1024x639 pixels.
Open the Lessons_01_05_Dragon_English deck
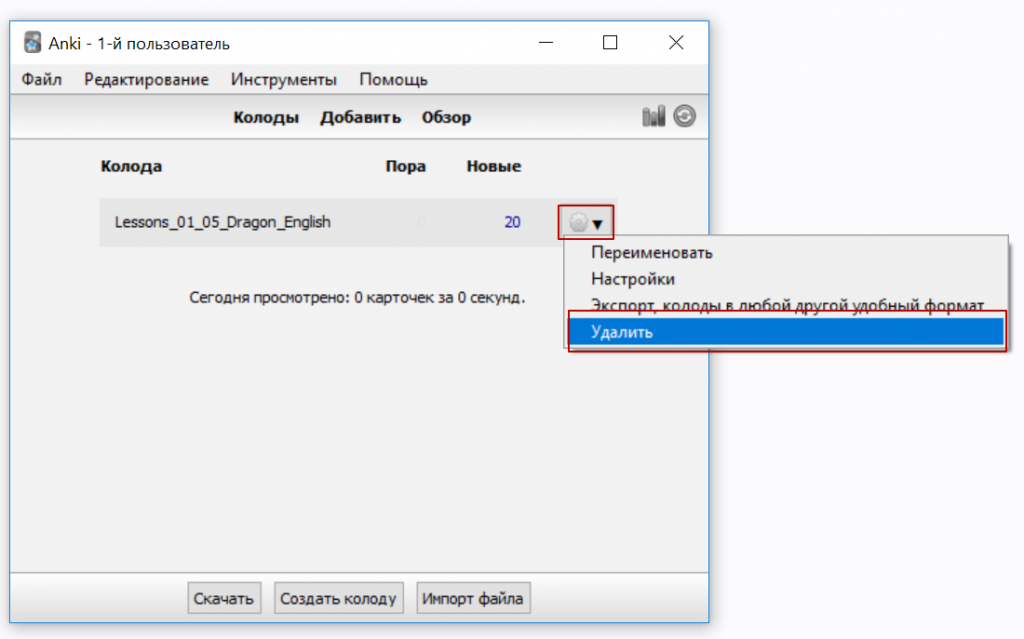point(223,222)
